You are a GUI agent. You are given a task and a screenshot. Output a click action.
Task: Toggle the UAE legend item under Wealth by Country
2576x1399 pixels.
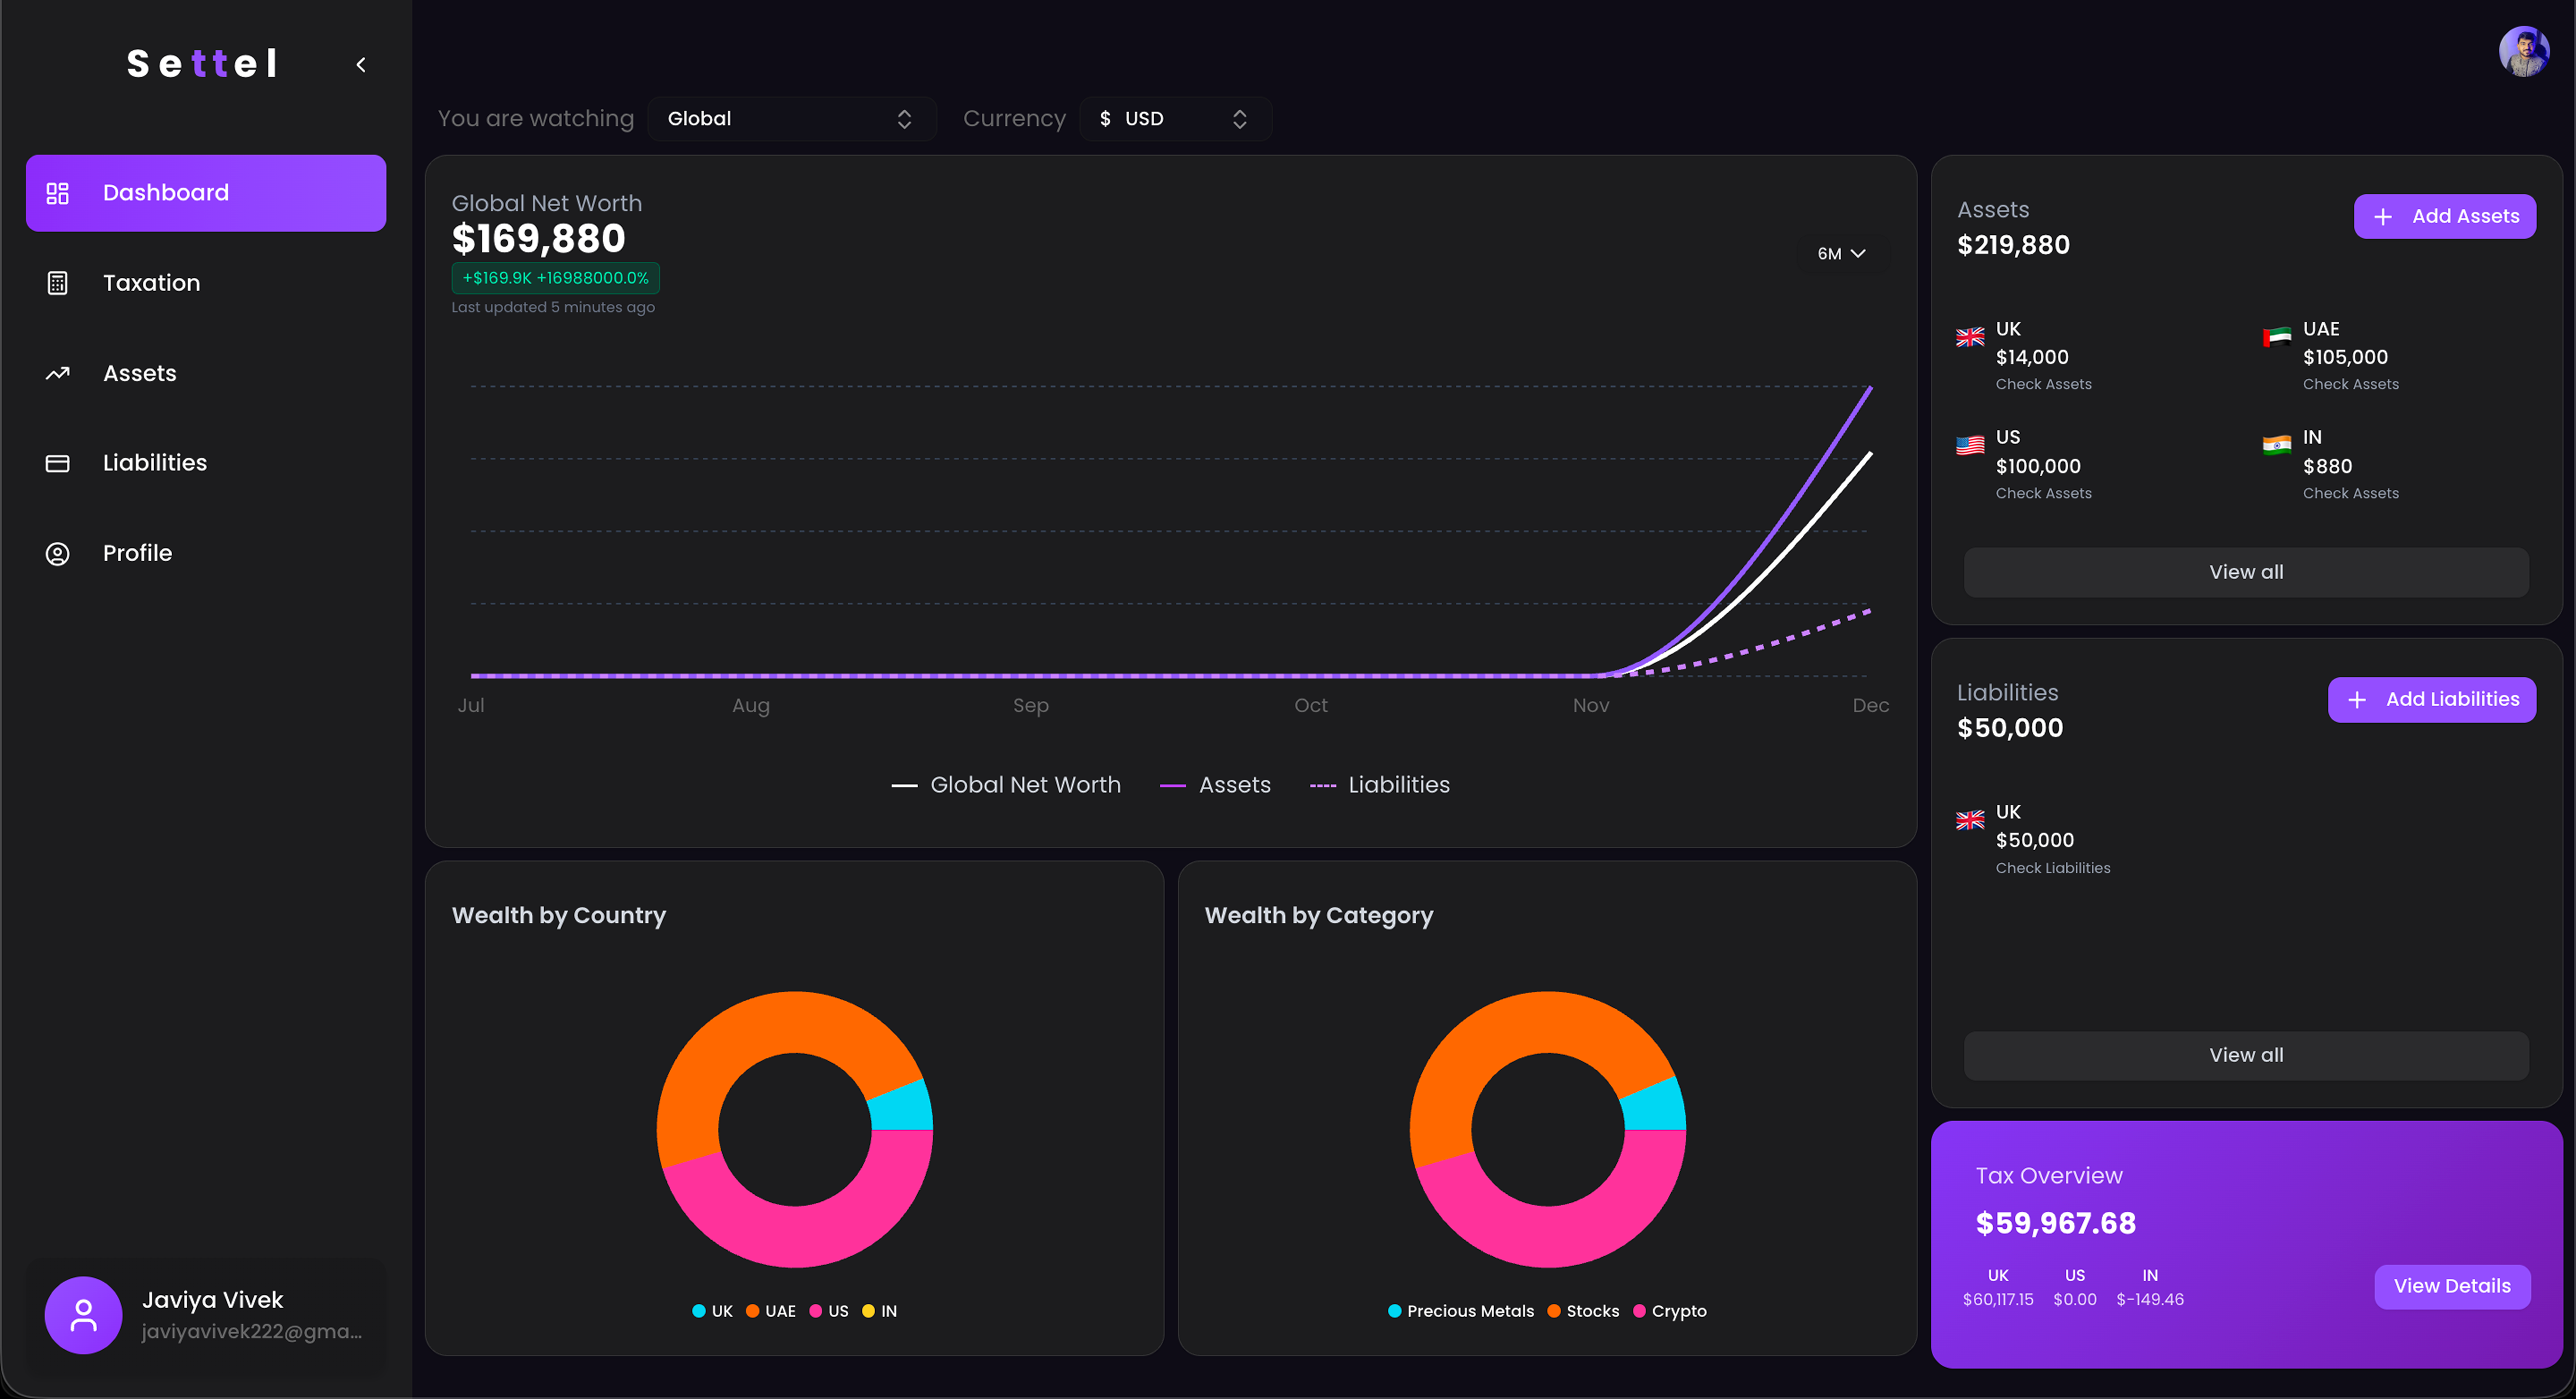coord(771,1311)
